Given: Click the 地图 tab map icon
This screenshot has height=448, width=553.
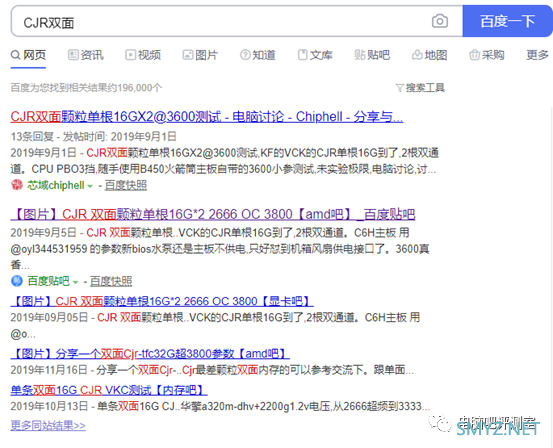Looking at the screenshot, I should click(417, 55).
